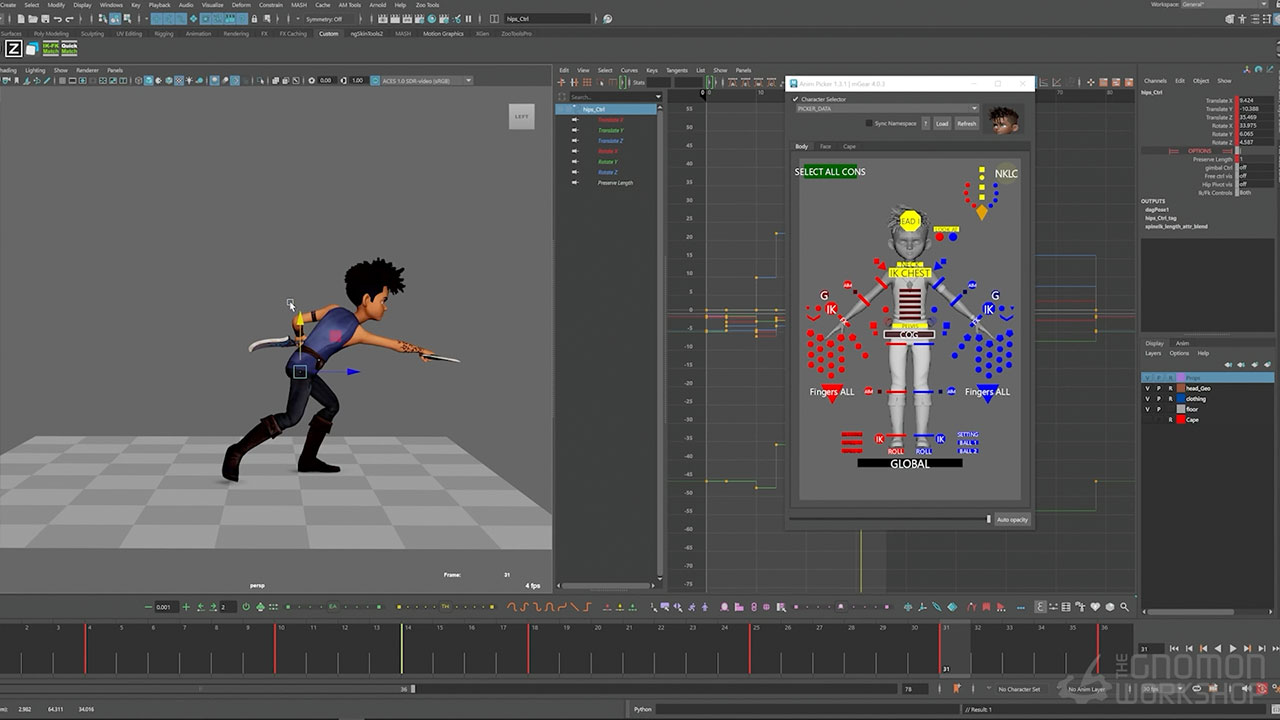Image resolution: width=1280 pixels, height=720 pixels.
Task: Select Translate Y channel in Graph Editor outliner
Action: (x=610, y=130)
